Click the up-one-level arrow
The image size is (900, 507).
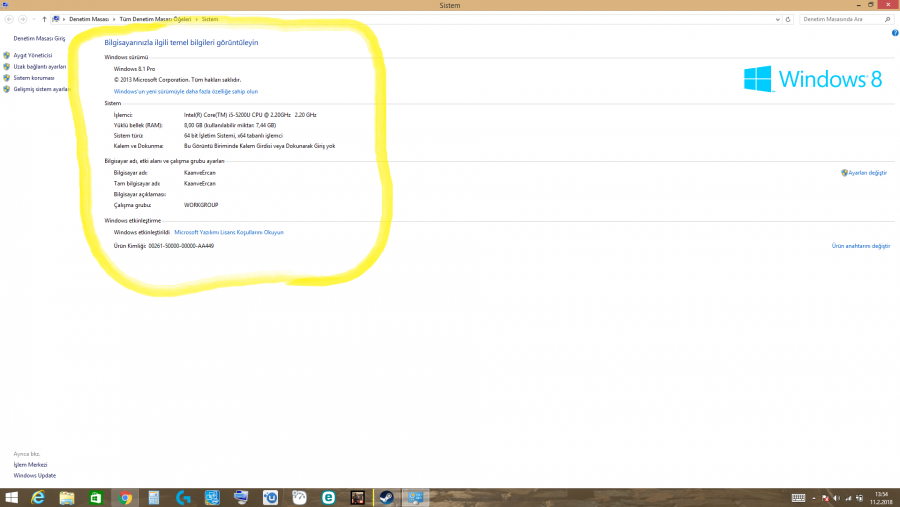click(44, 20)
